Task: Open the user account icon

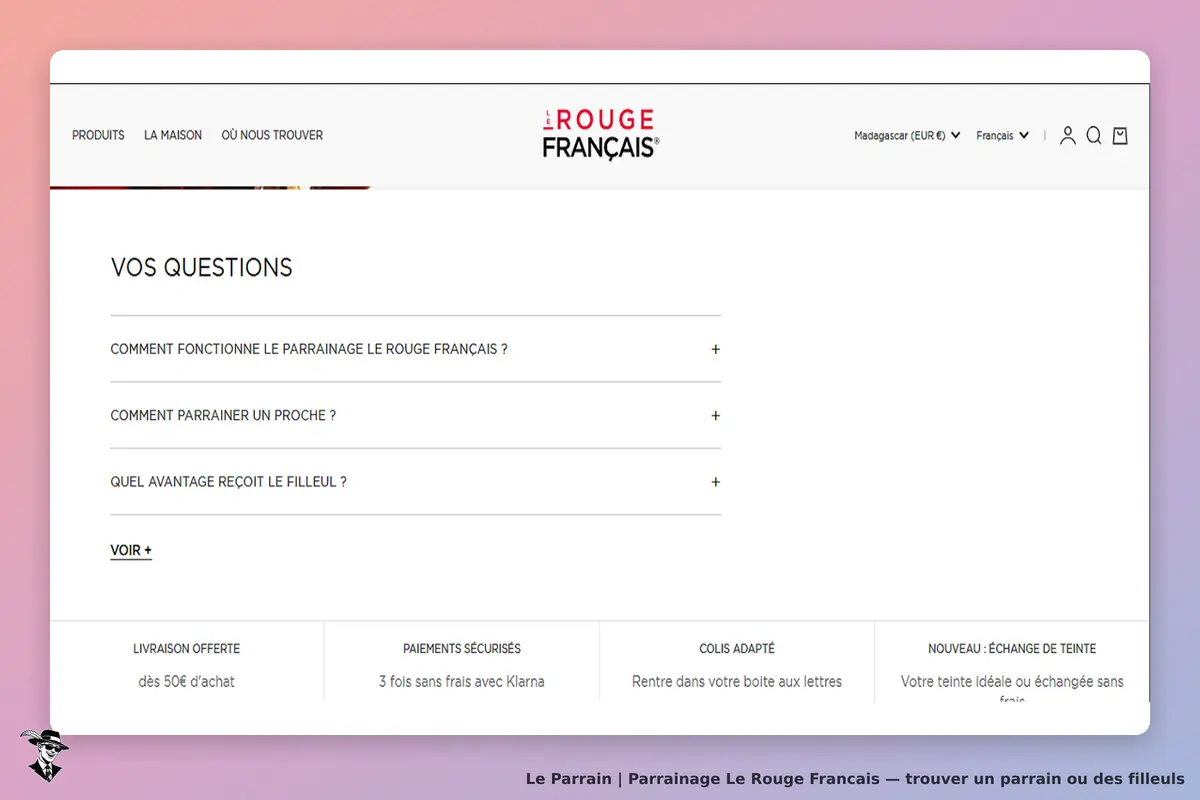Action: (1068, 136)
